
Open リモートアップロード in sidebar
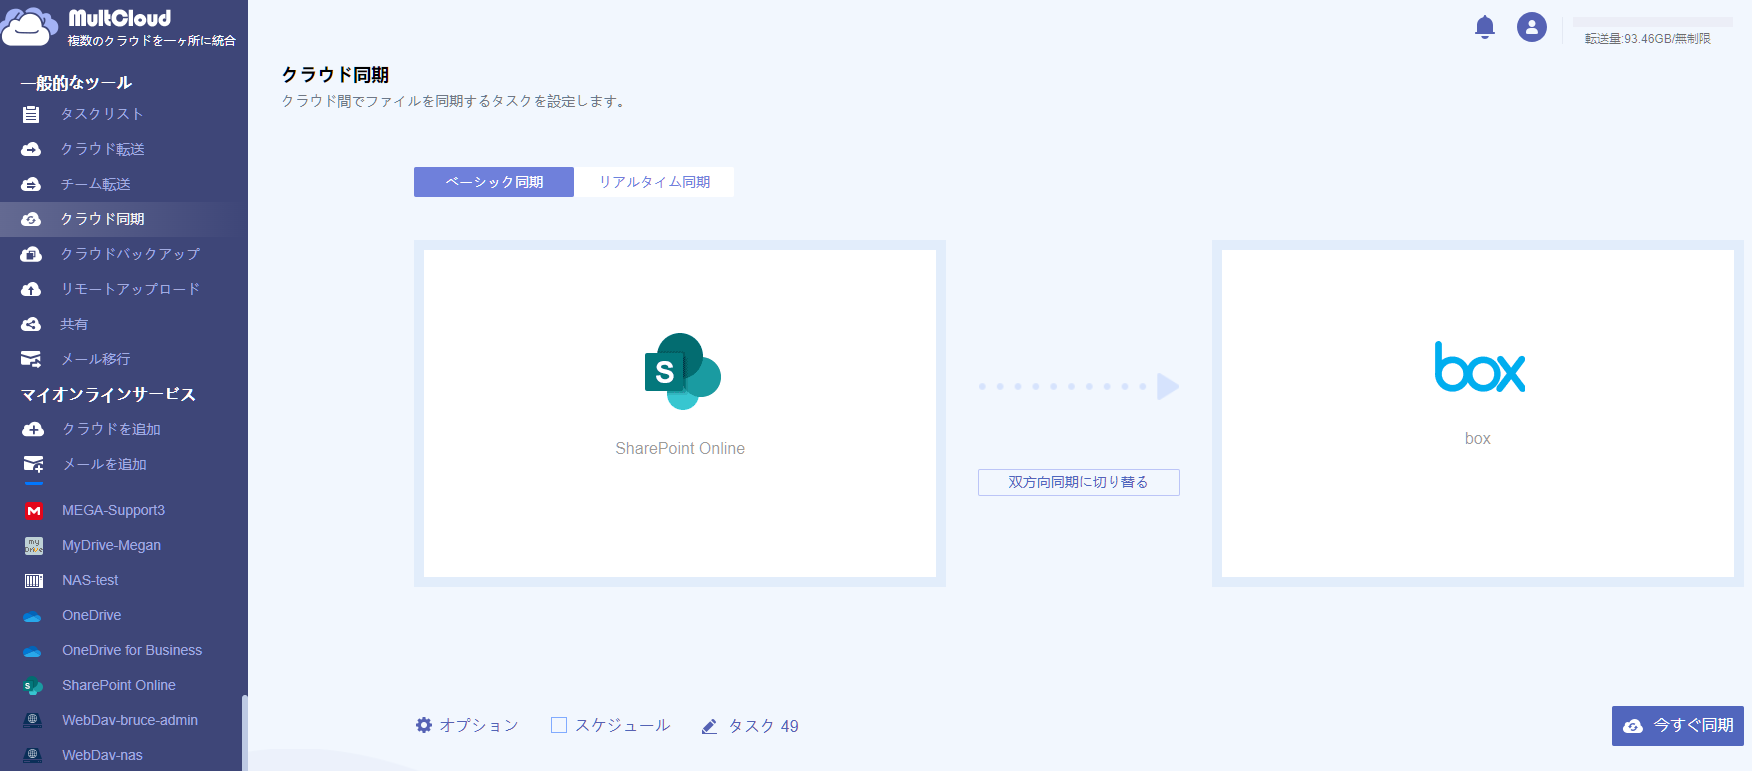pos(130,289)
